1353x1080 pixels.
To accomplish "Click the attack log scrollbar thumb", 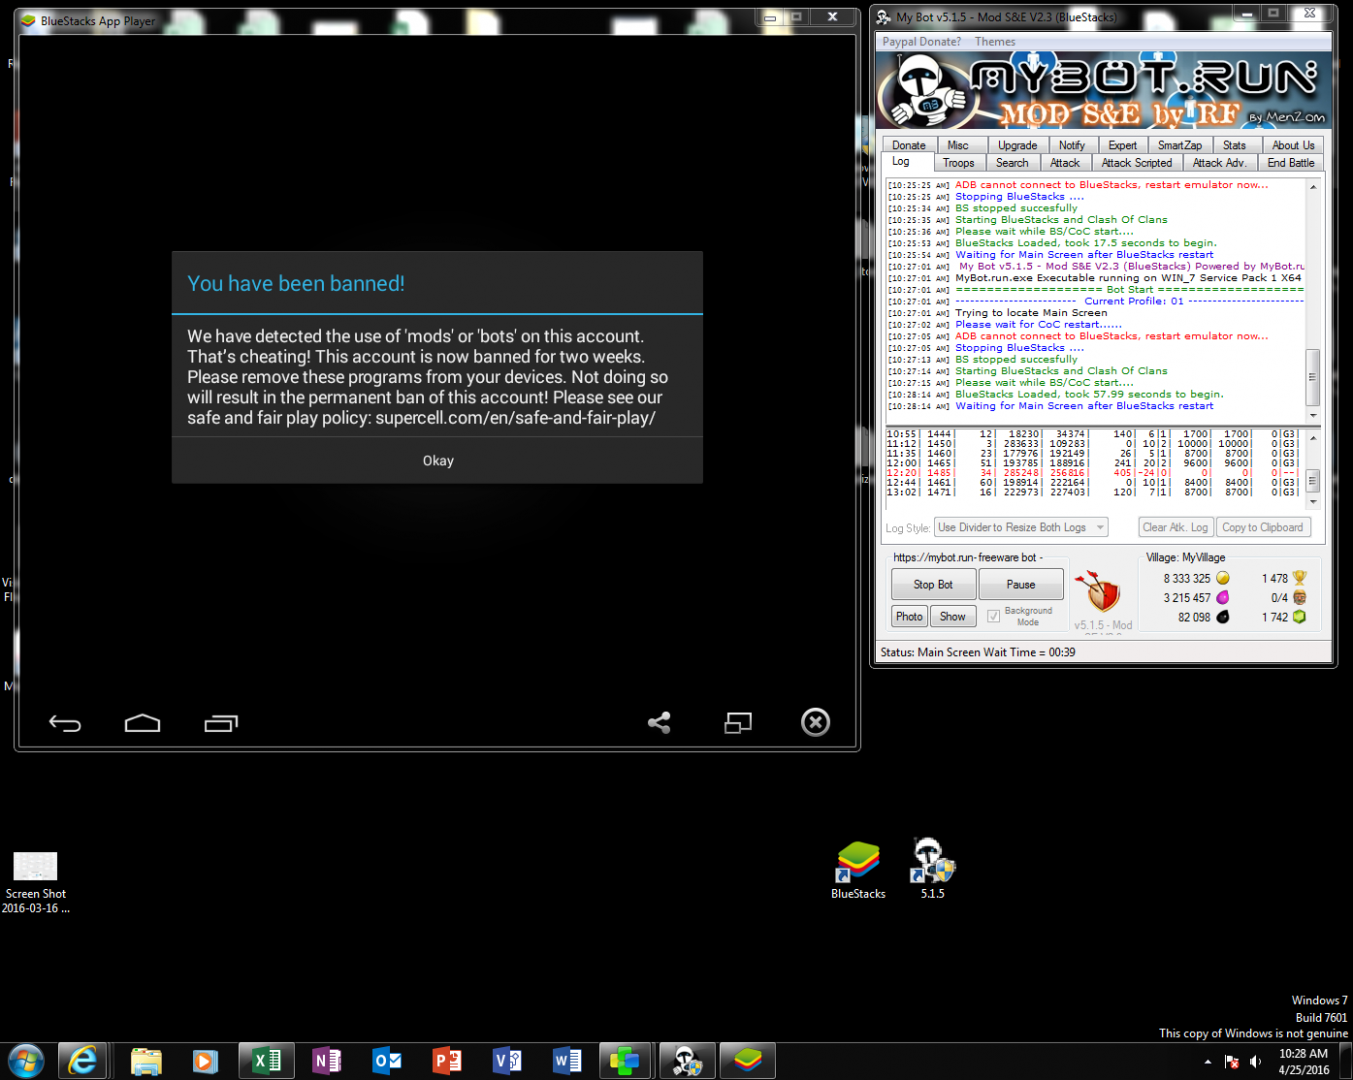I will pos(1313,481).
